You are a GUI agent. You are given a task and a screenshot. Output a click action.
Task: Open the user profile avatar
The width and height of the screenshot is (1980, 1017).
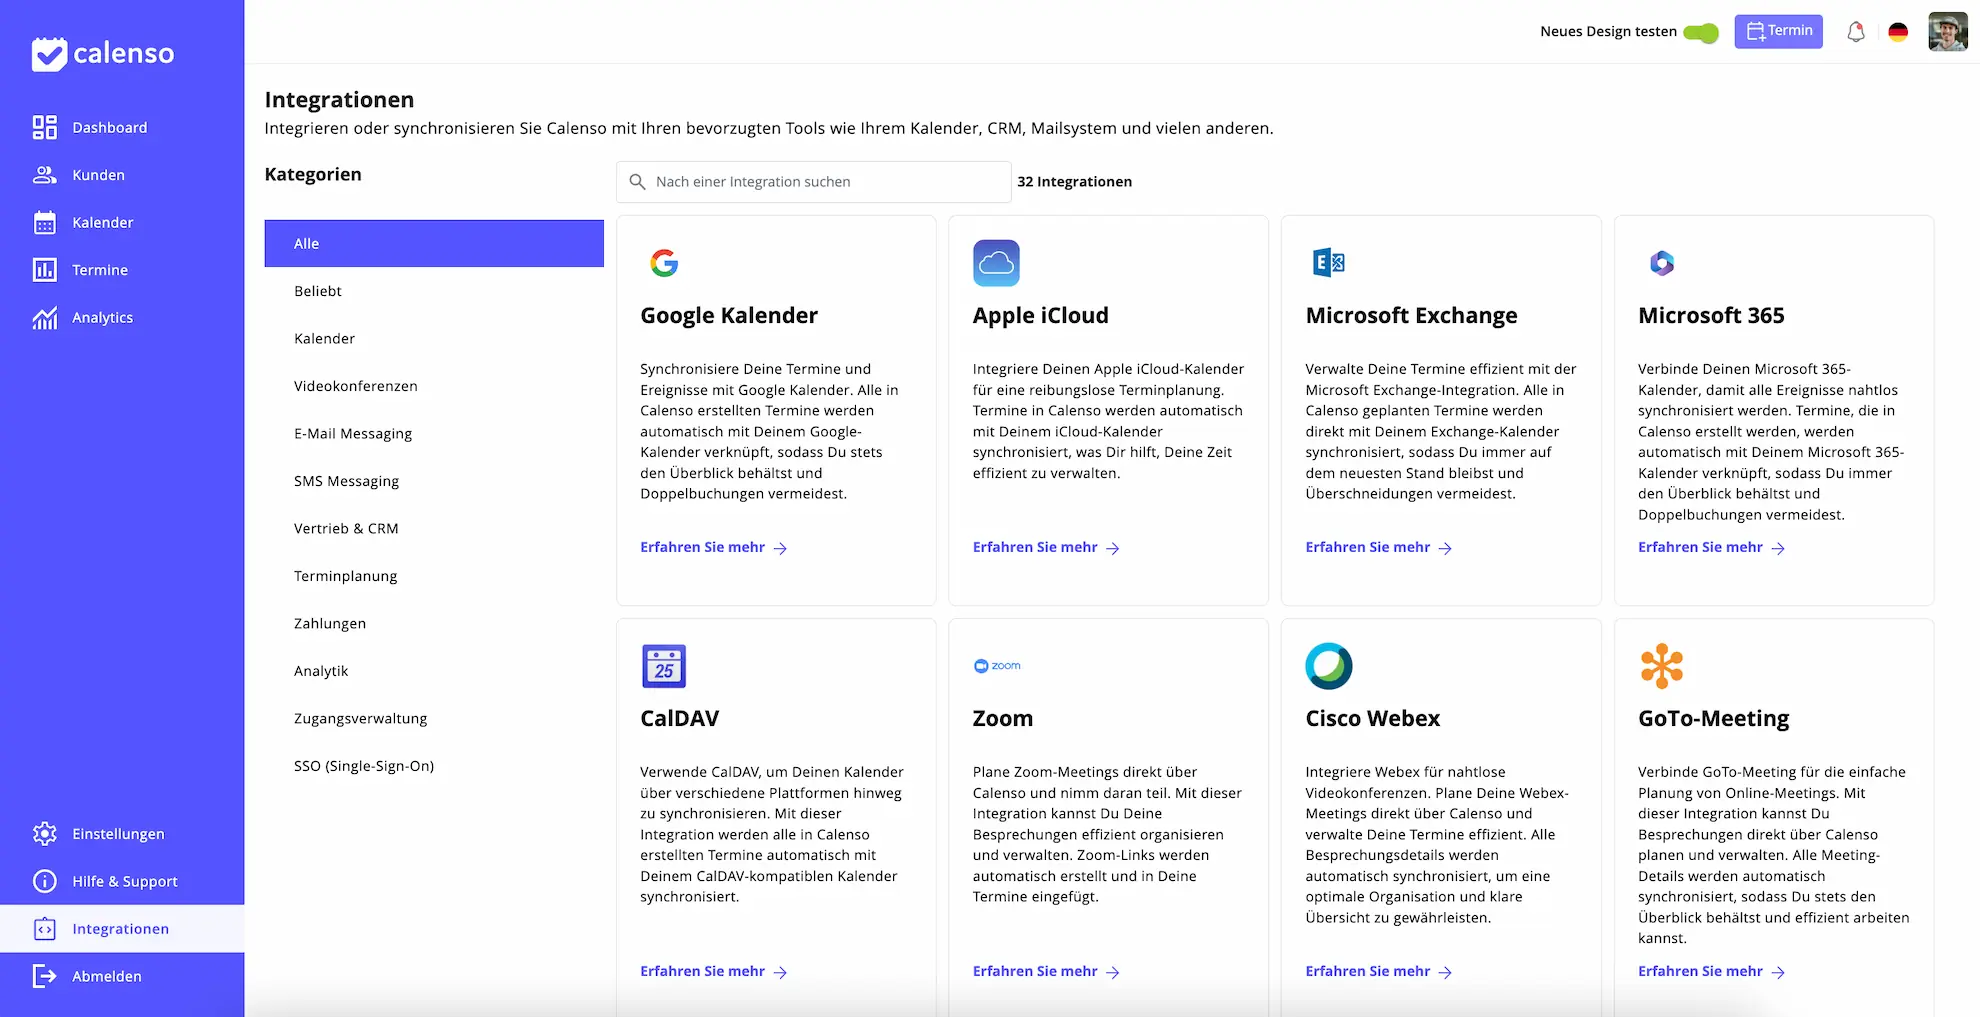point(1947,32)
